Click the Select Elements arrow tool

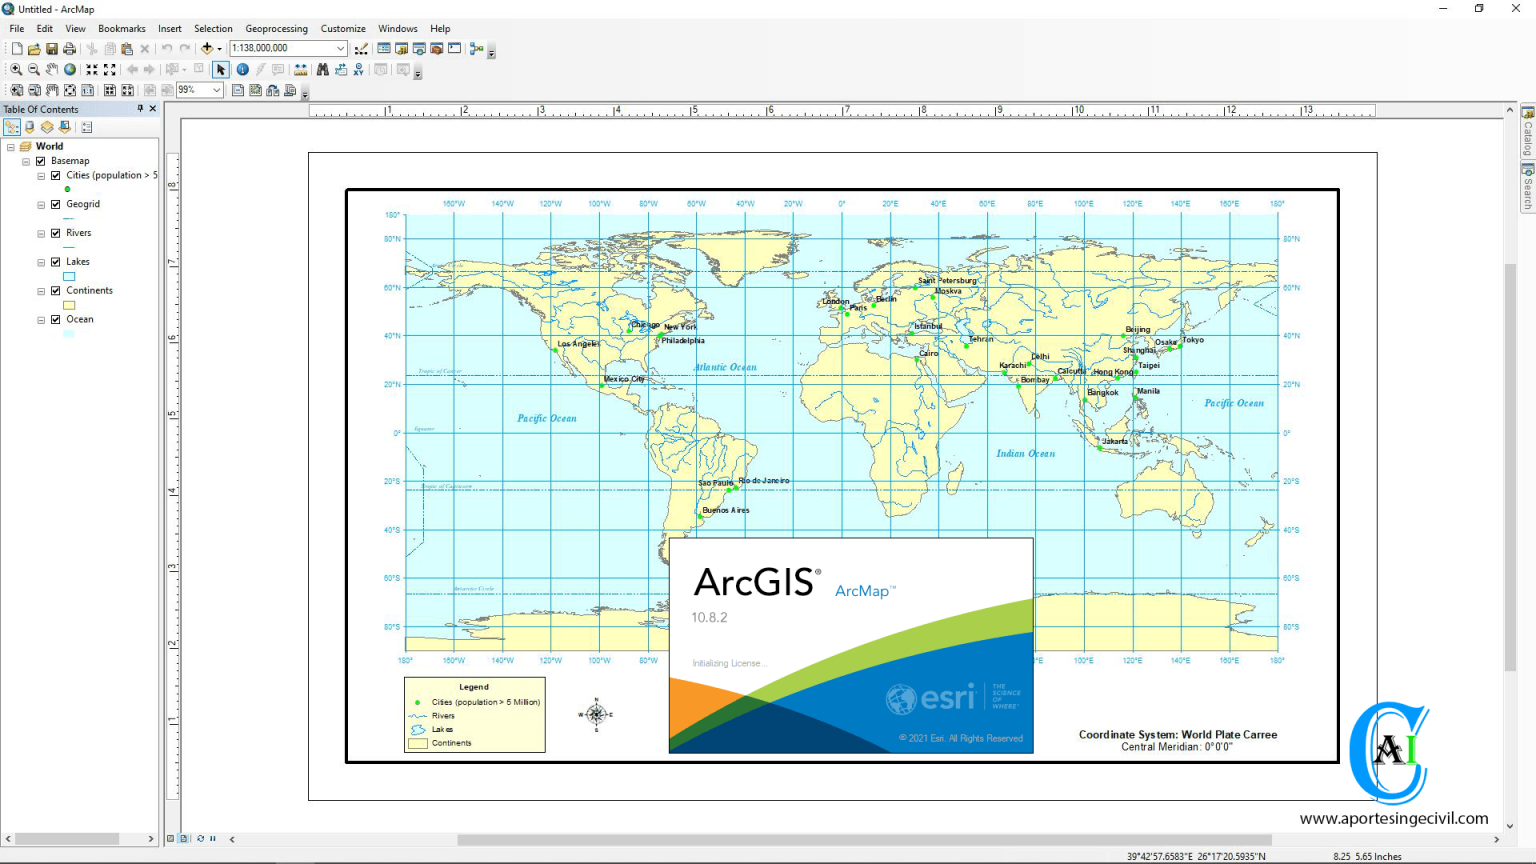220,70
